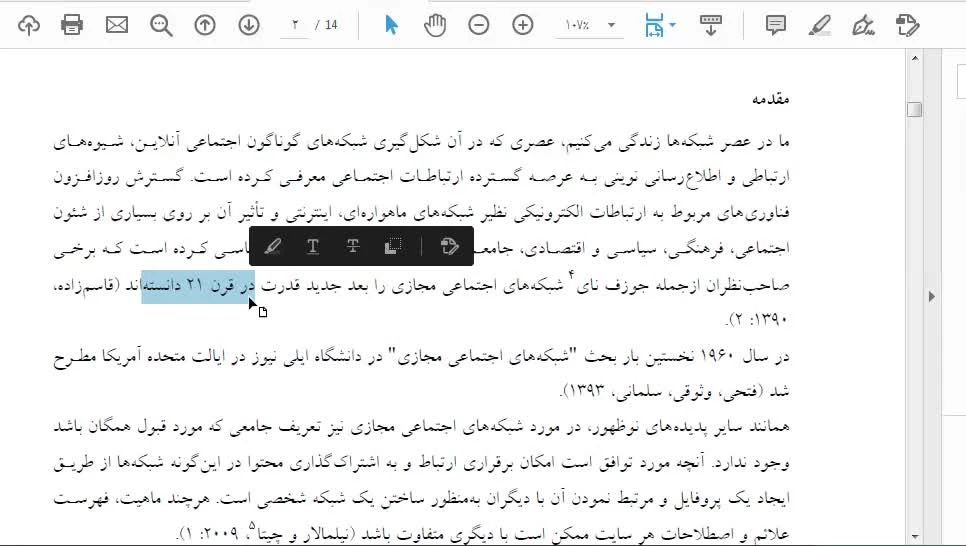Open the zoom percentage dropdown

coord(611,25)
